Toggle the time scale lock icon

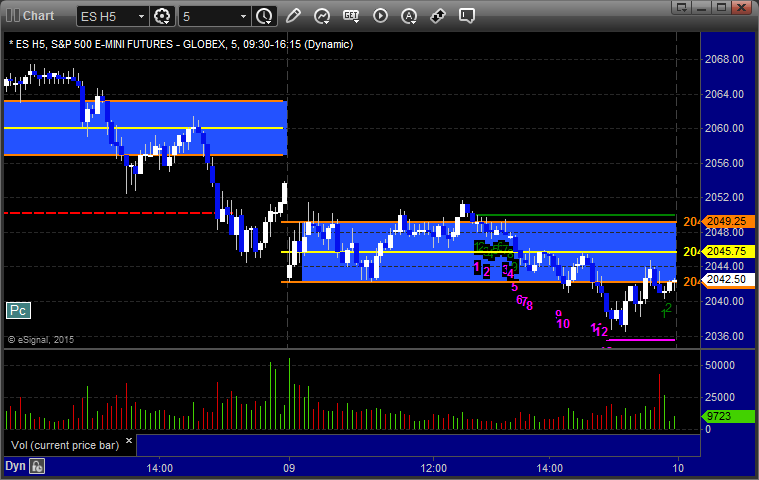point(37,466)
